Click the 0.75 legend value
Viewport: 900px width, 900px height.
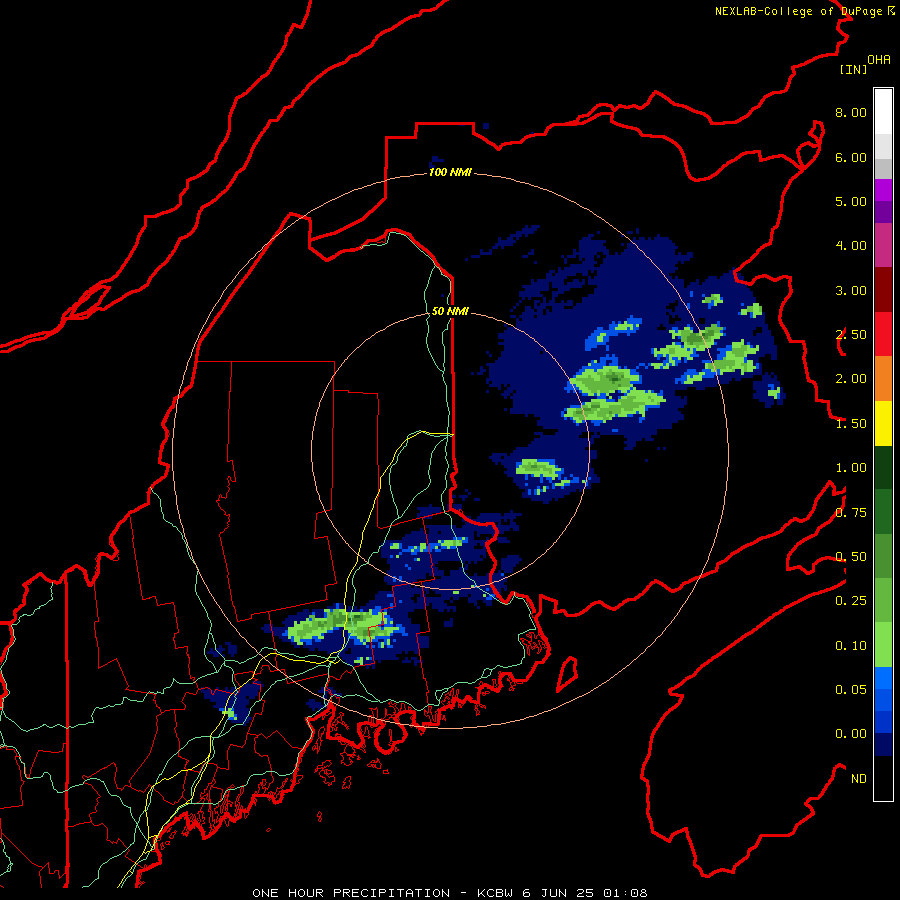click(x=851, y=513)
